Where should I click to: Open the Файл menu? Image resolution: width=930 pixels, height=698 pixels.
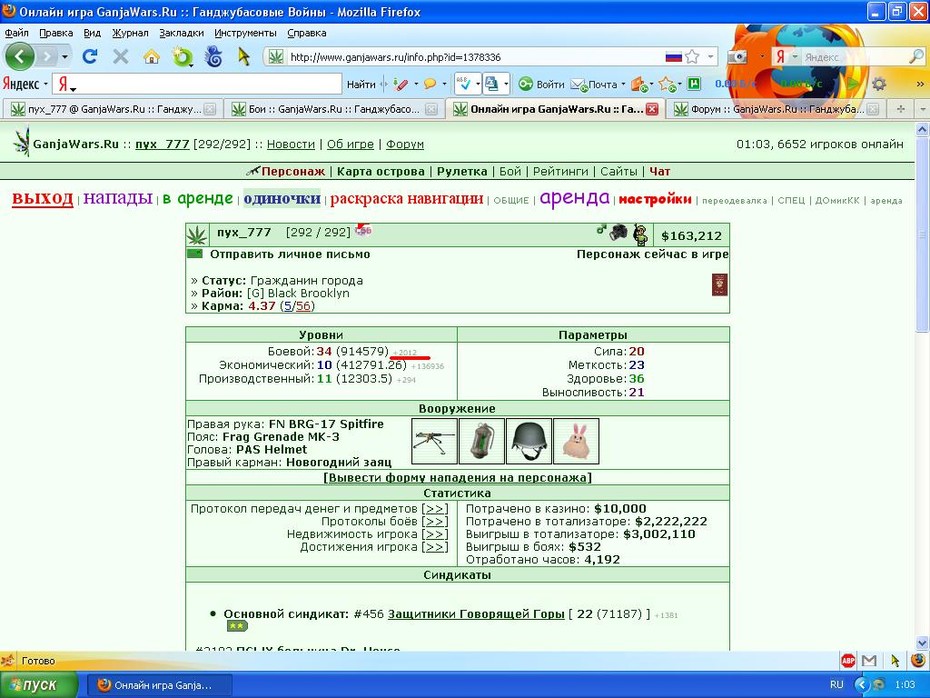coord(17,33)
